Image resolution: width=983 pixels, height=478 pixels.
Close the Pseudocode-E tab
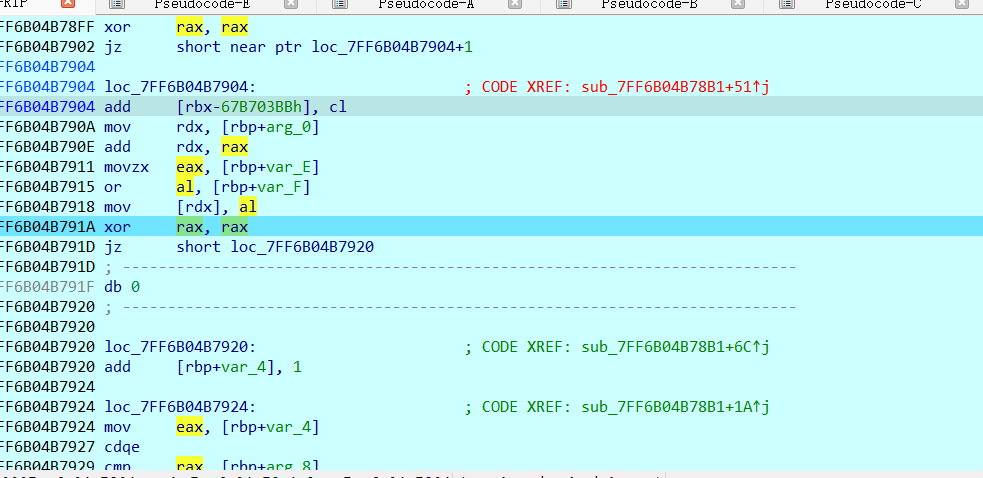click(x=291, y=4)
